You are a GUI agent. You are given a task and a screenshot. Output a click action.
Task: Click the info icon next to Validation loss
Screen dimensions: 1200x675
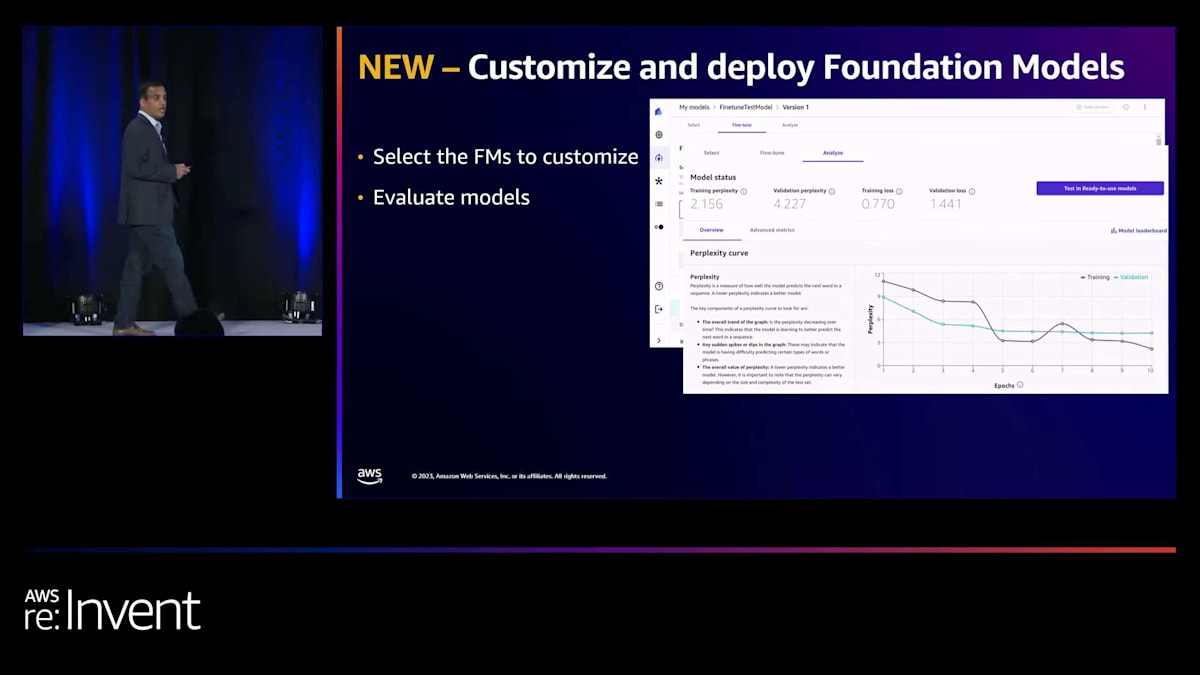[971, 191]
